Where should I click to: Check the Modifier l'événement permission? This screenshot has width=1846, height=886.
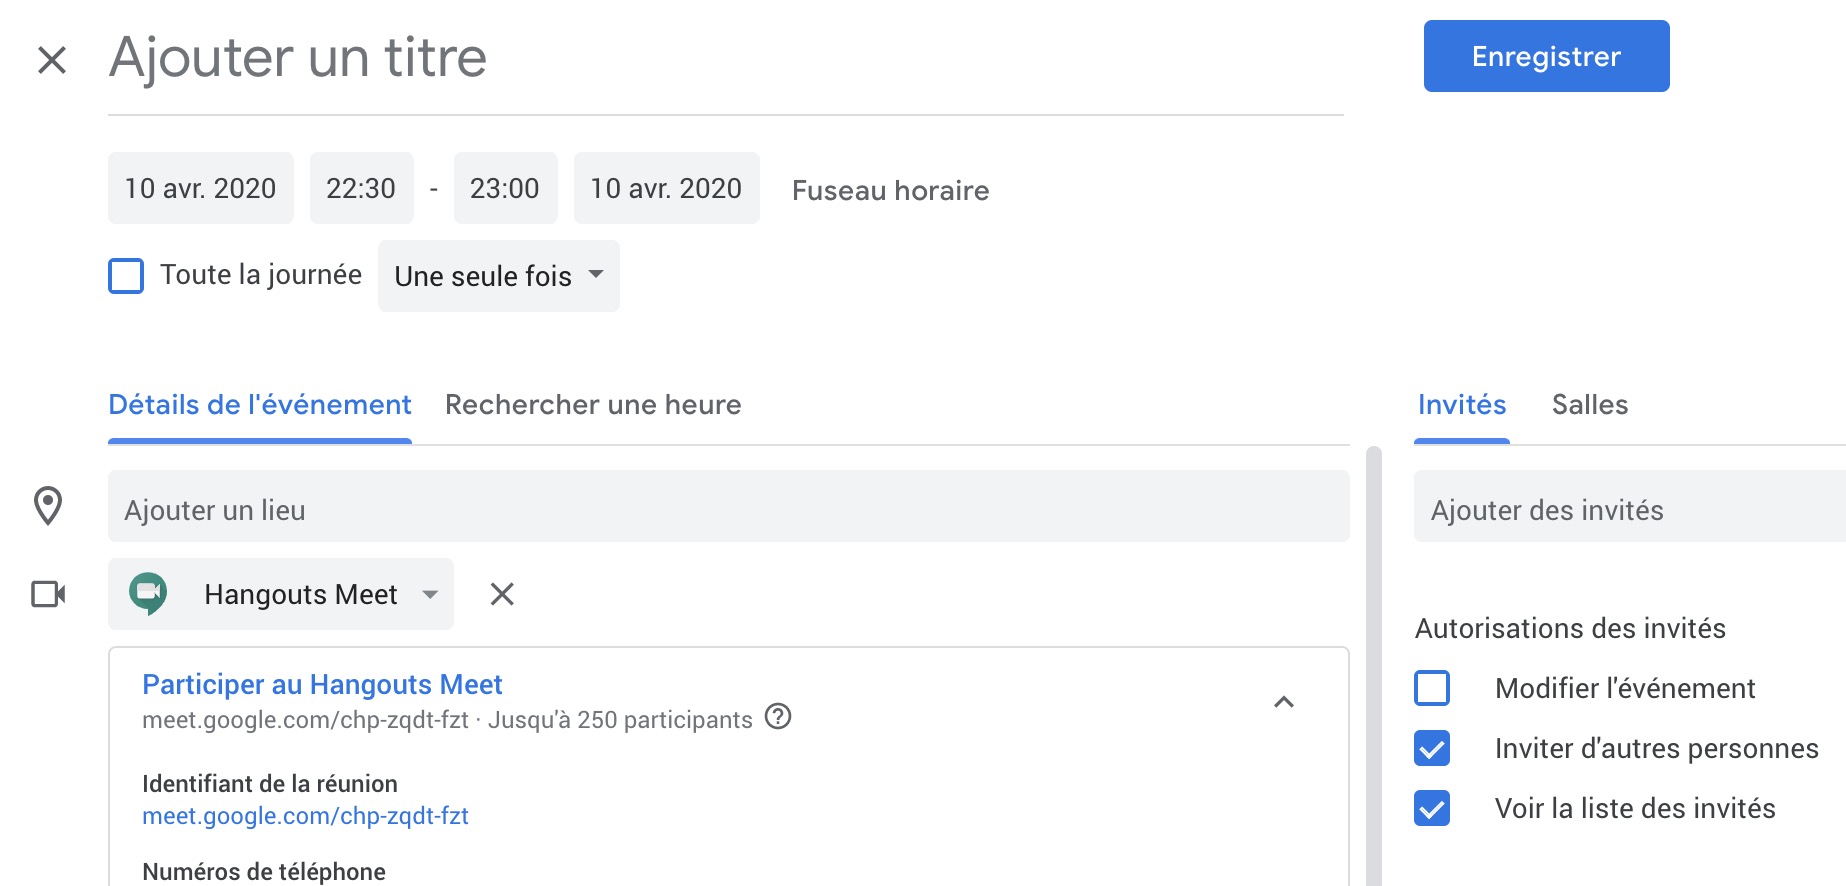pyautogui.click(x=1432, y=688)
